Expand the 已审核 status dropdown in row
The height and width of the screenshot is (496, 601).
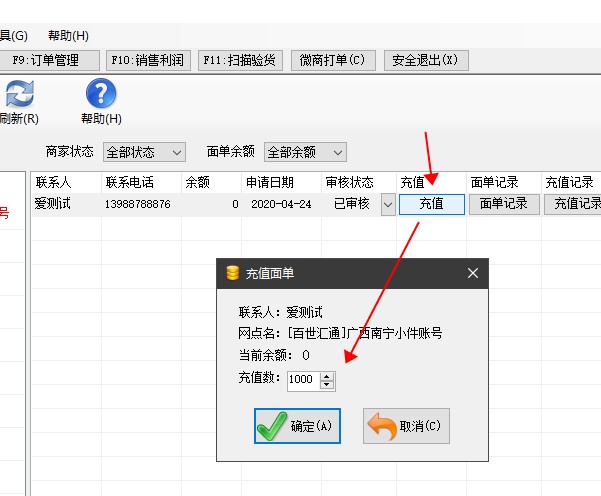388,204
